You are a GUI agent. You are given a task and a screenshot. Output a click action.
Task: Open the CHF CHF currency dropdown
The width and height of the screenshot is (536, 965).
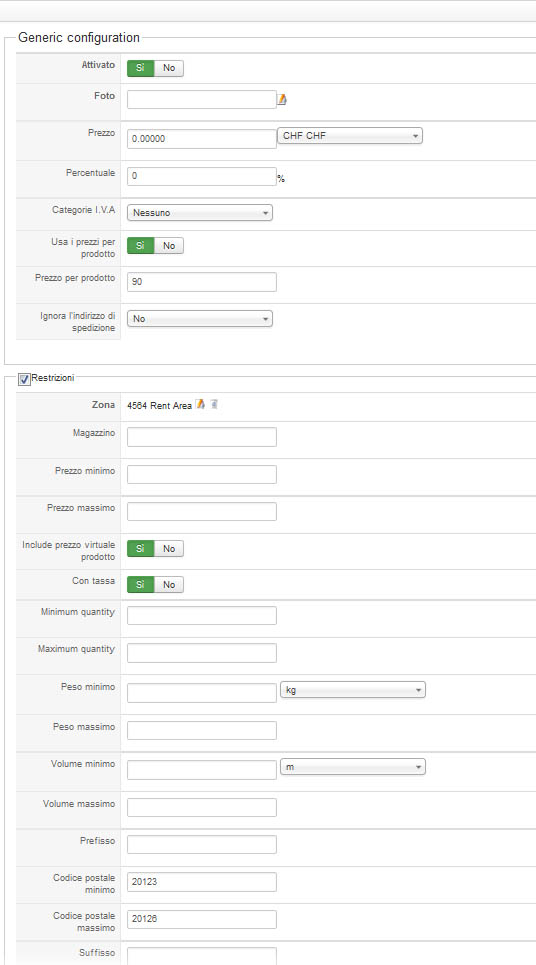pyautogui.click(x=350, y=135)
